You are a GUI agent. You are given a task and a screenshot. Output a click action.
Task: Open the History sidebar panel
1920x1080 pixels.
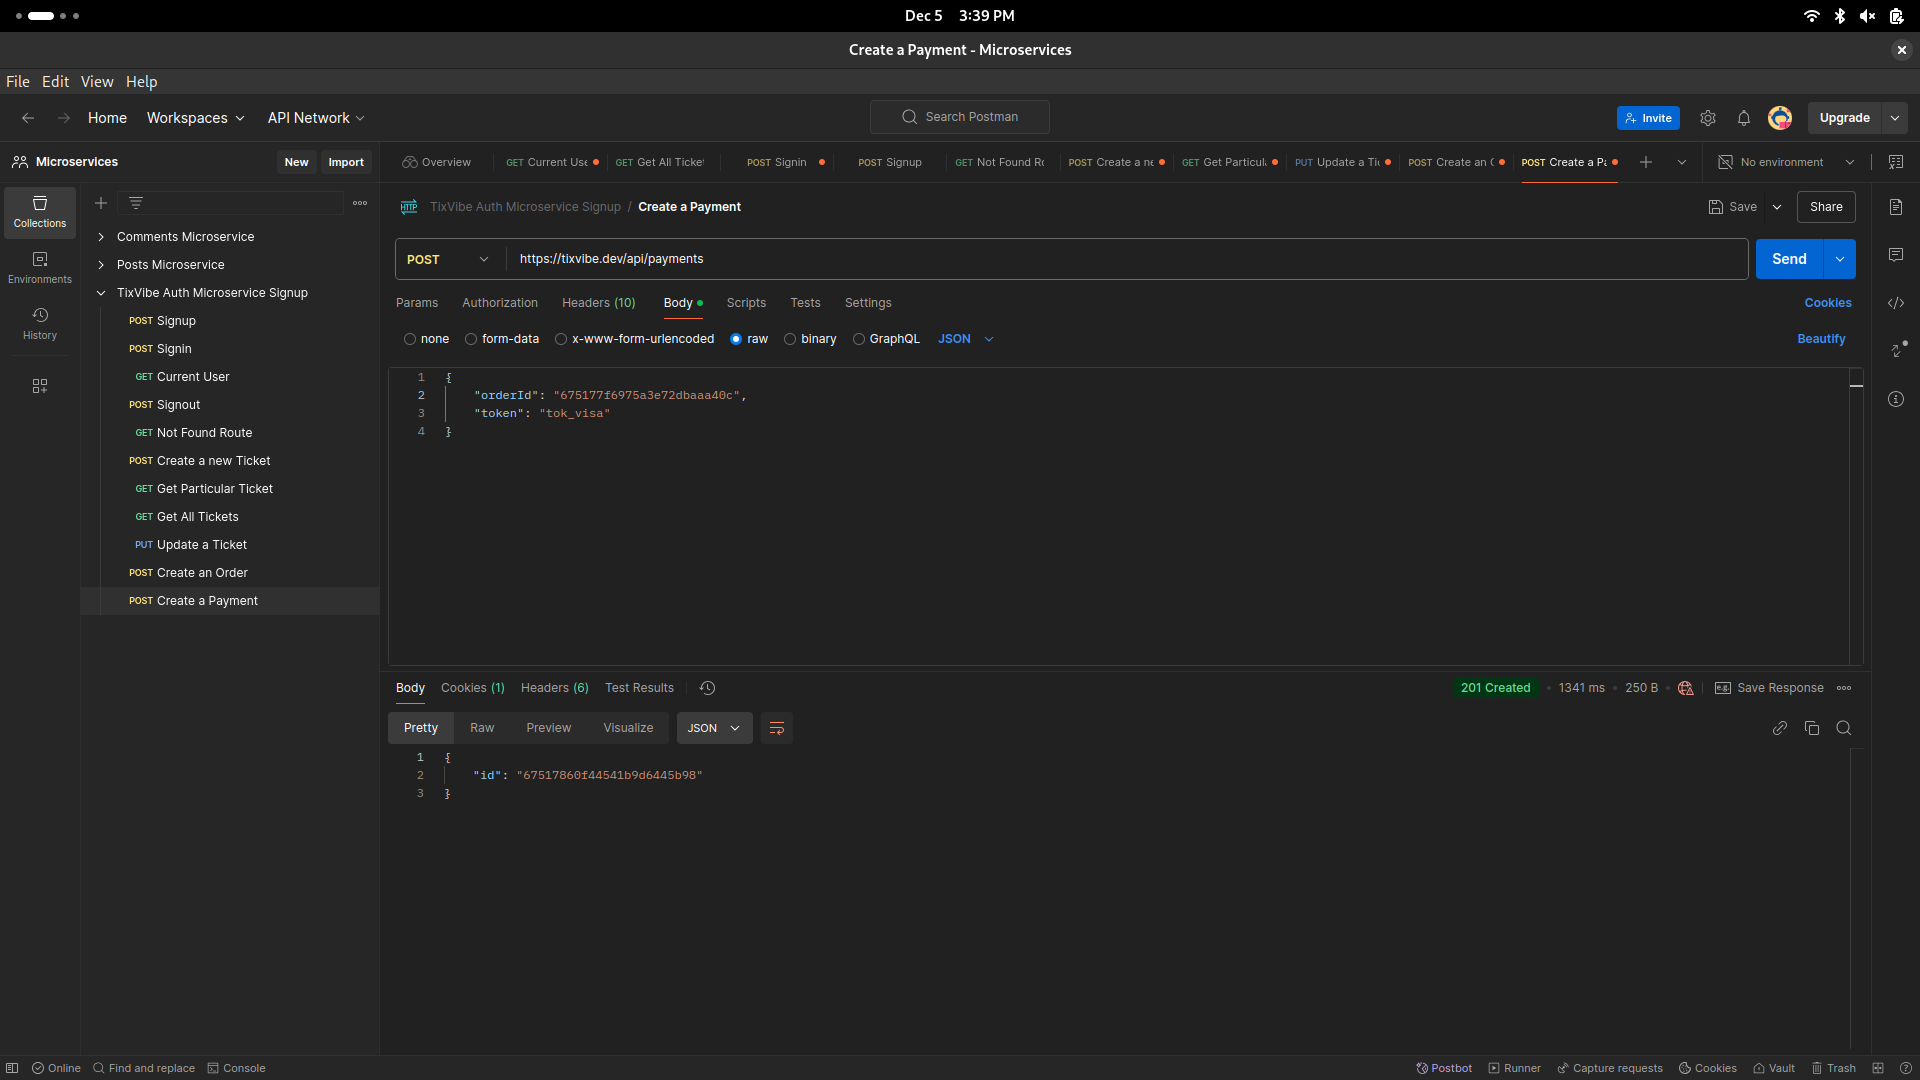coord(40,324)
